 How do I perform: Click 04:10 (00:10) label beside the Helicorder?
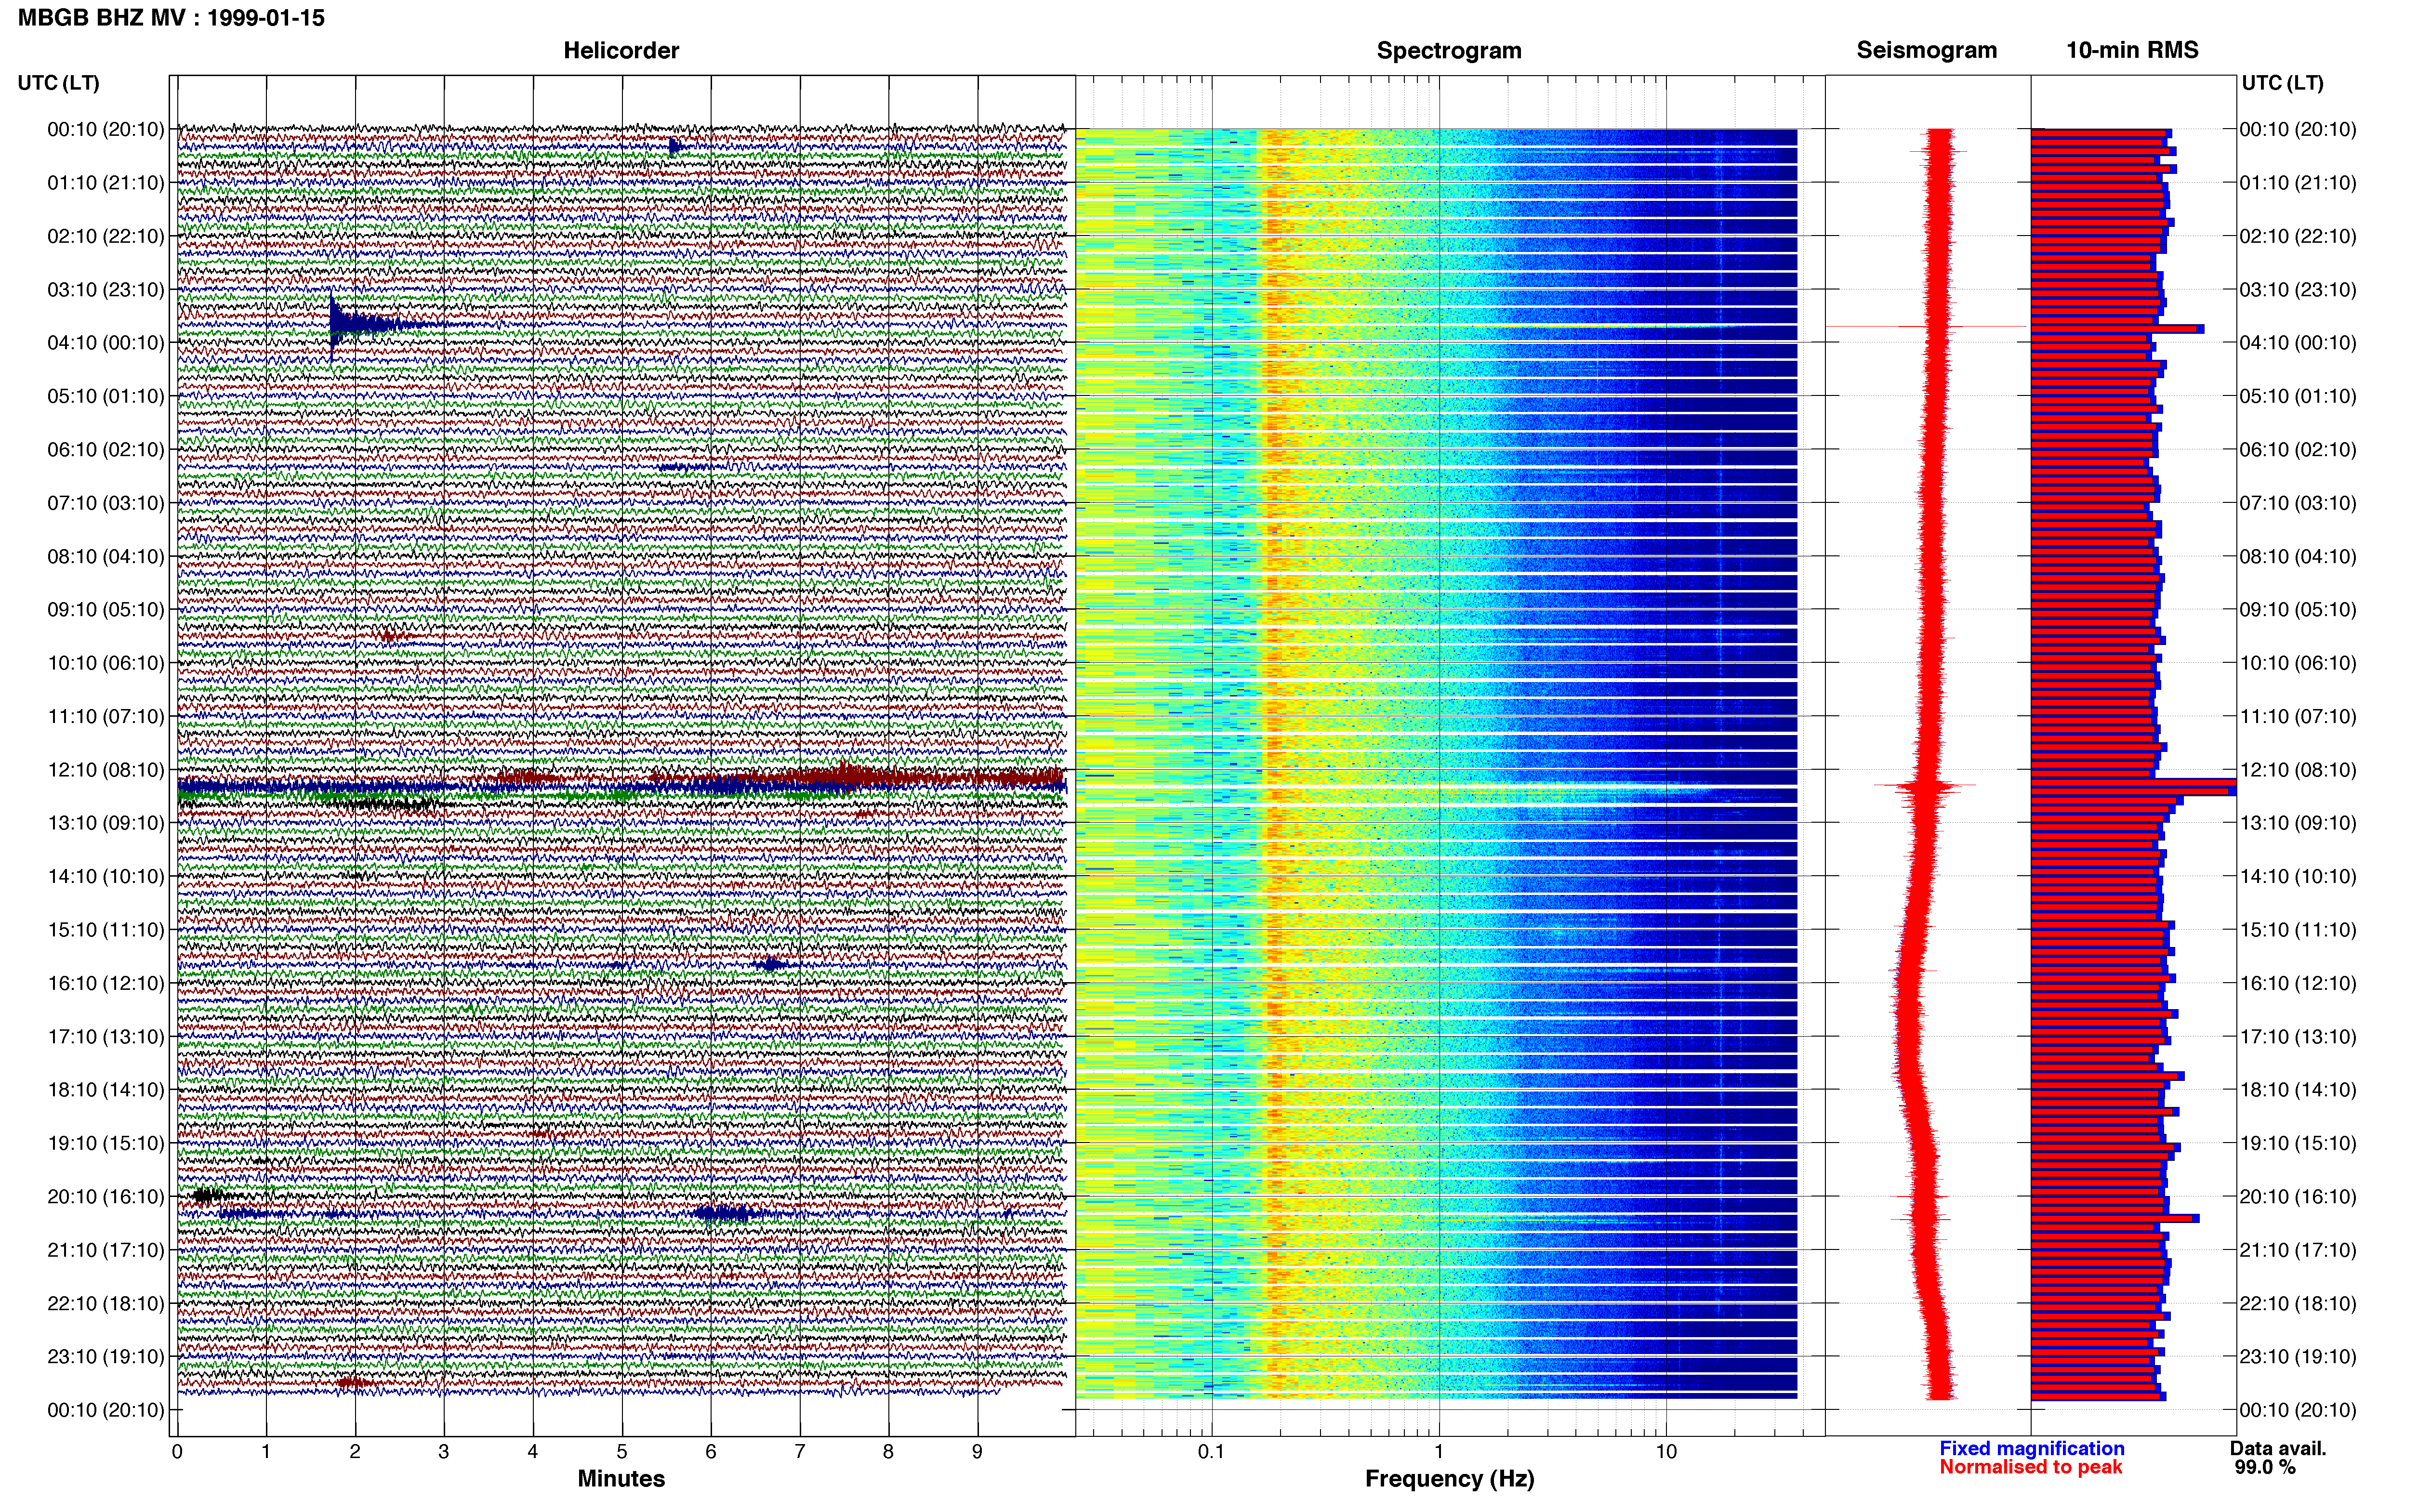click(106, 343)
